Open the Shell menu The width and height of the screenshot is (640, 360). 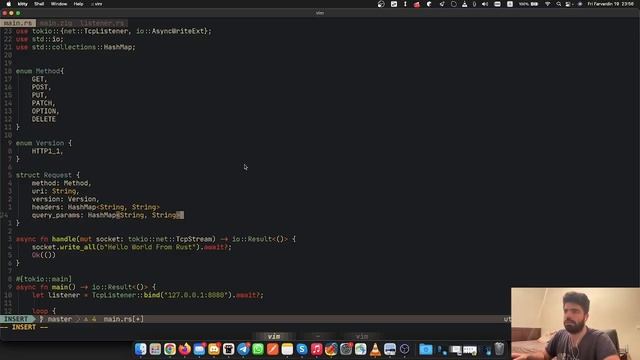[x=39, y=4]
